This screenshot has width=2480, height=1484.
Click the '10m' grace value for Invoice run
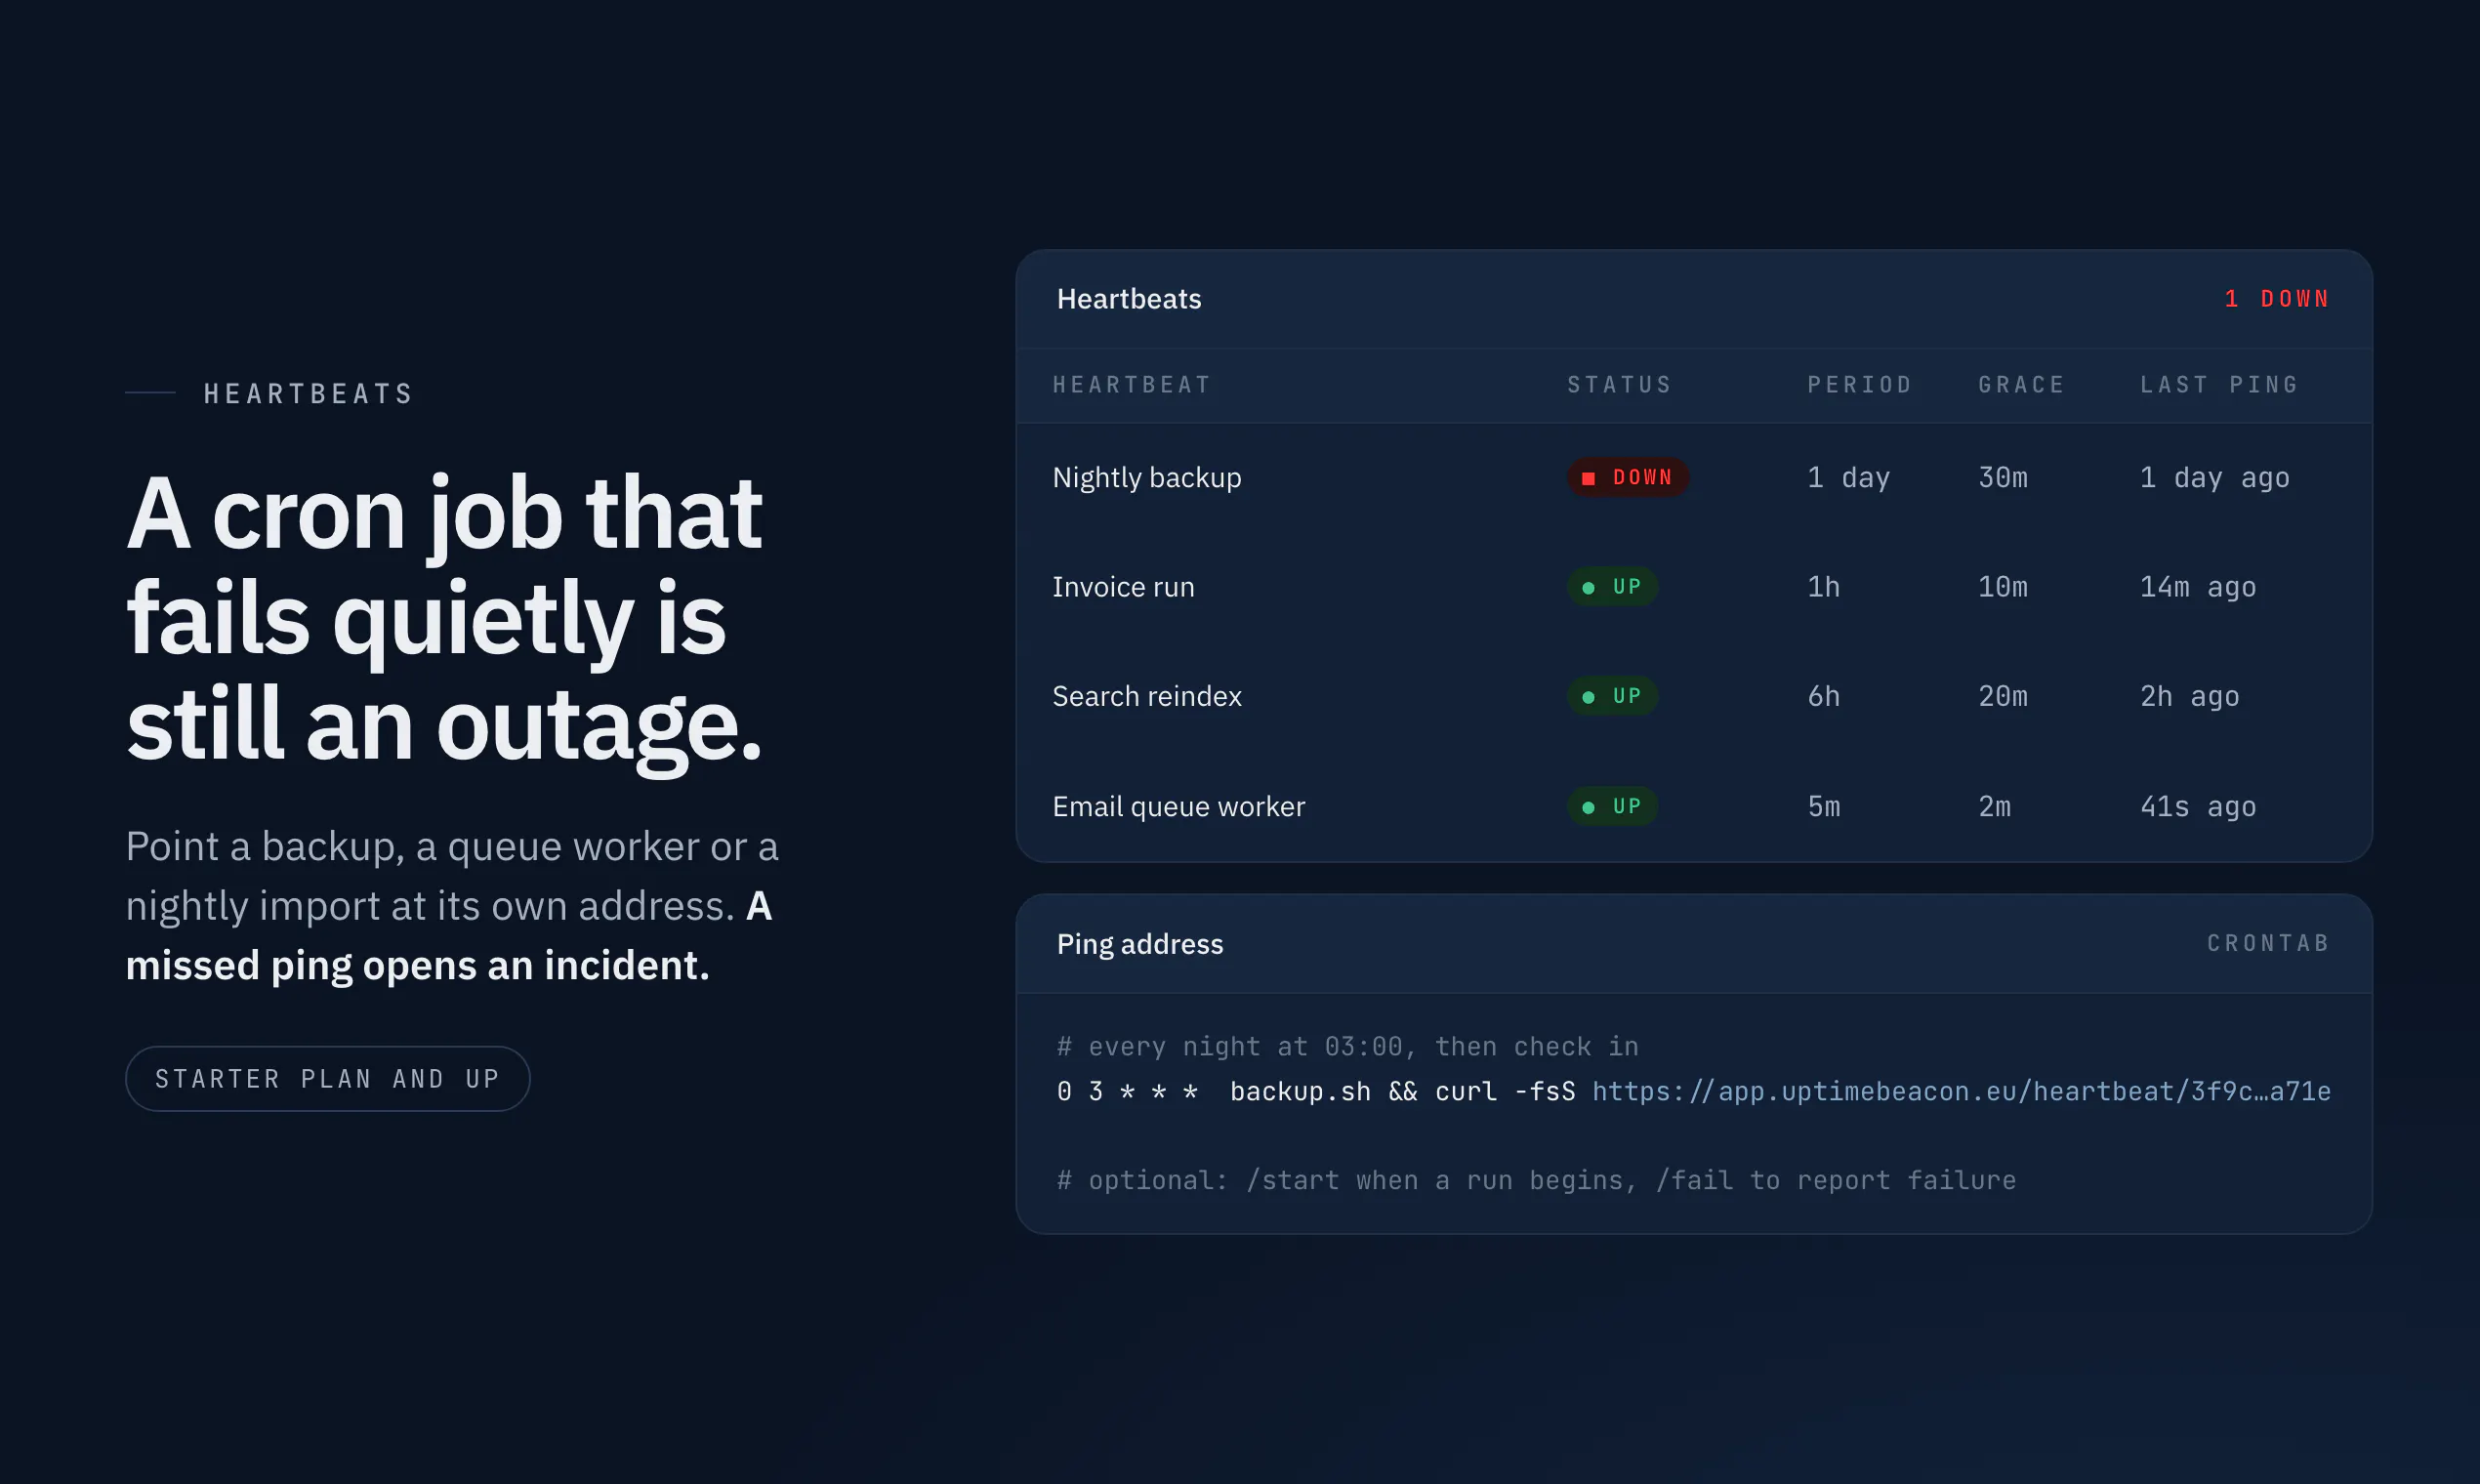tap(2003, 587)
